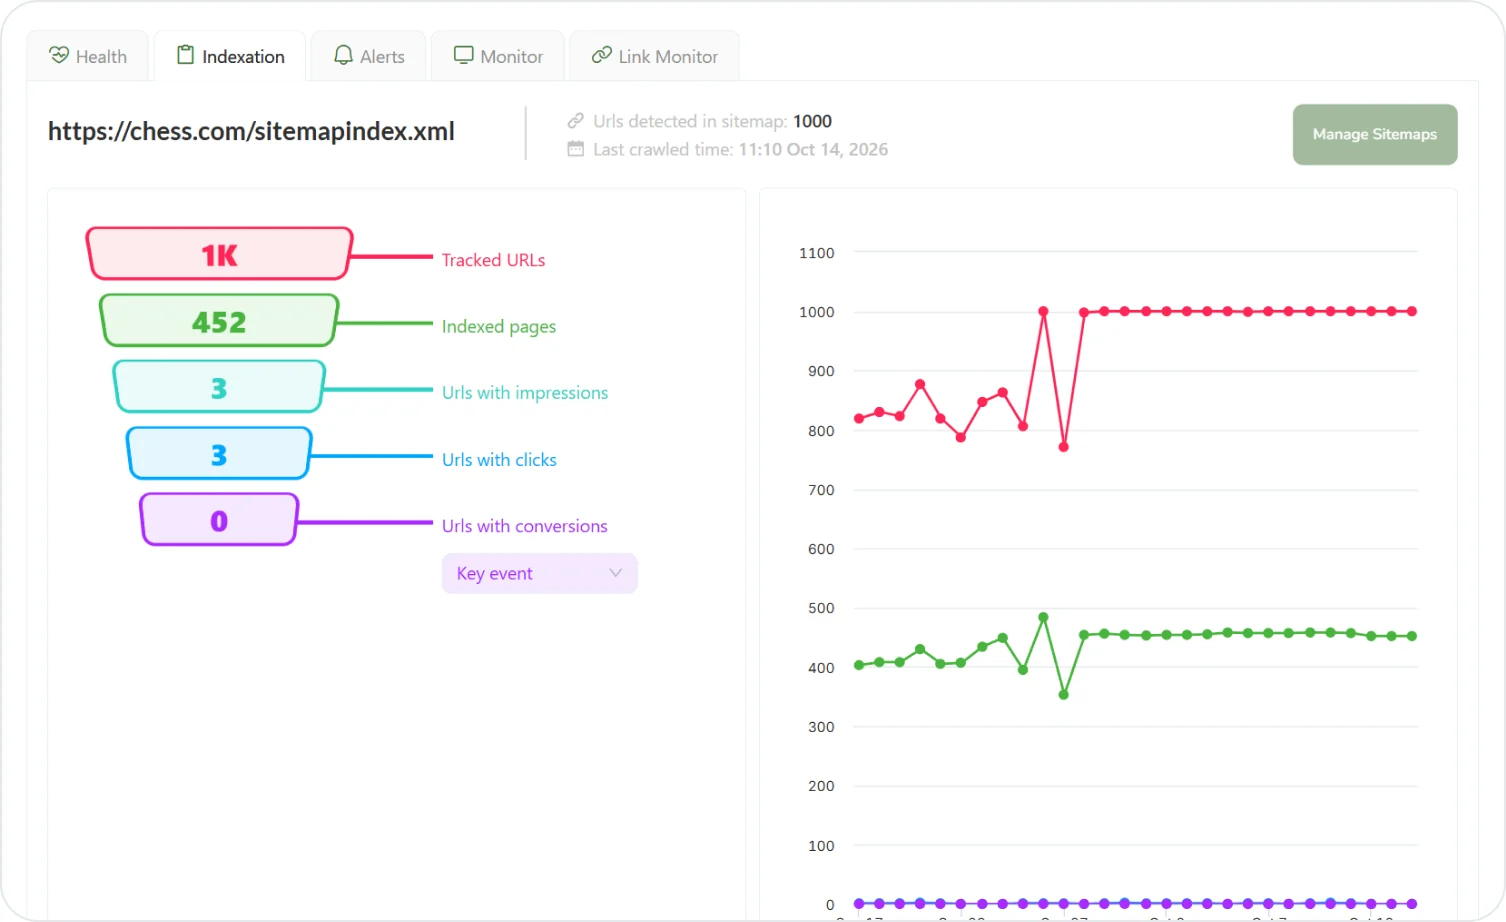The width and height of the screenshot is (1506, 922).
Task: Click the 3 Urls with impressions box
Action: (219, 387)
